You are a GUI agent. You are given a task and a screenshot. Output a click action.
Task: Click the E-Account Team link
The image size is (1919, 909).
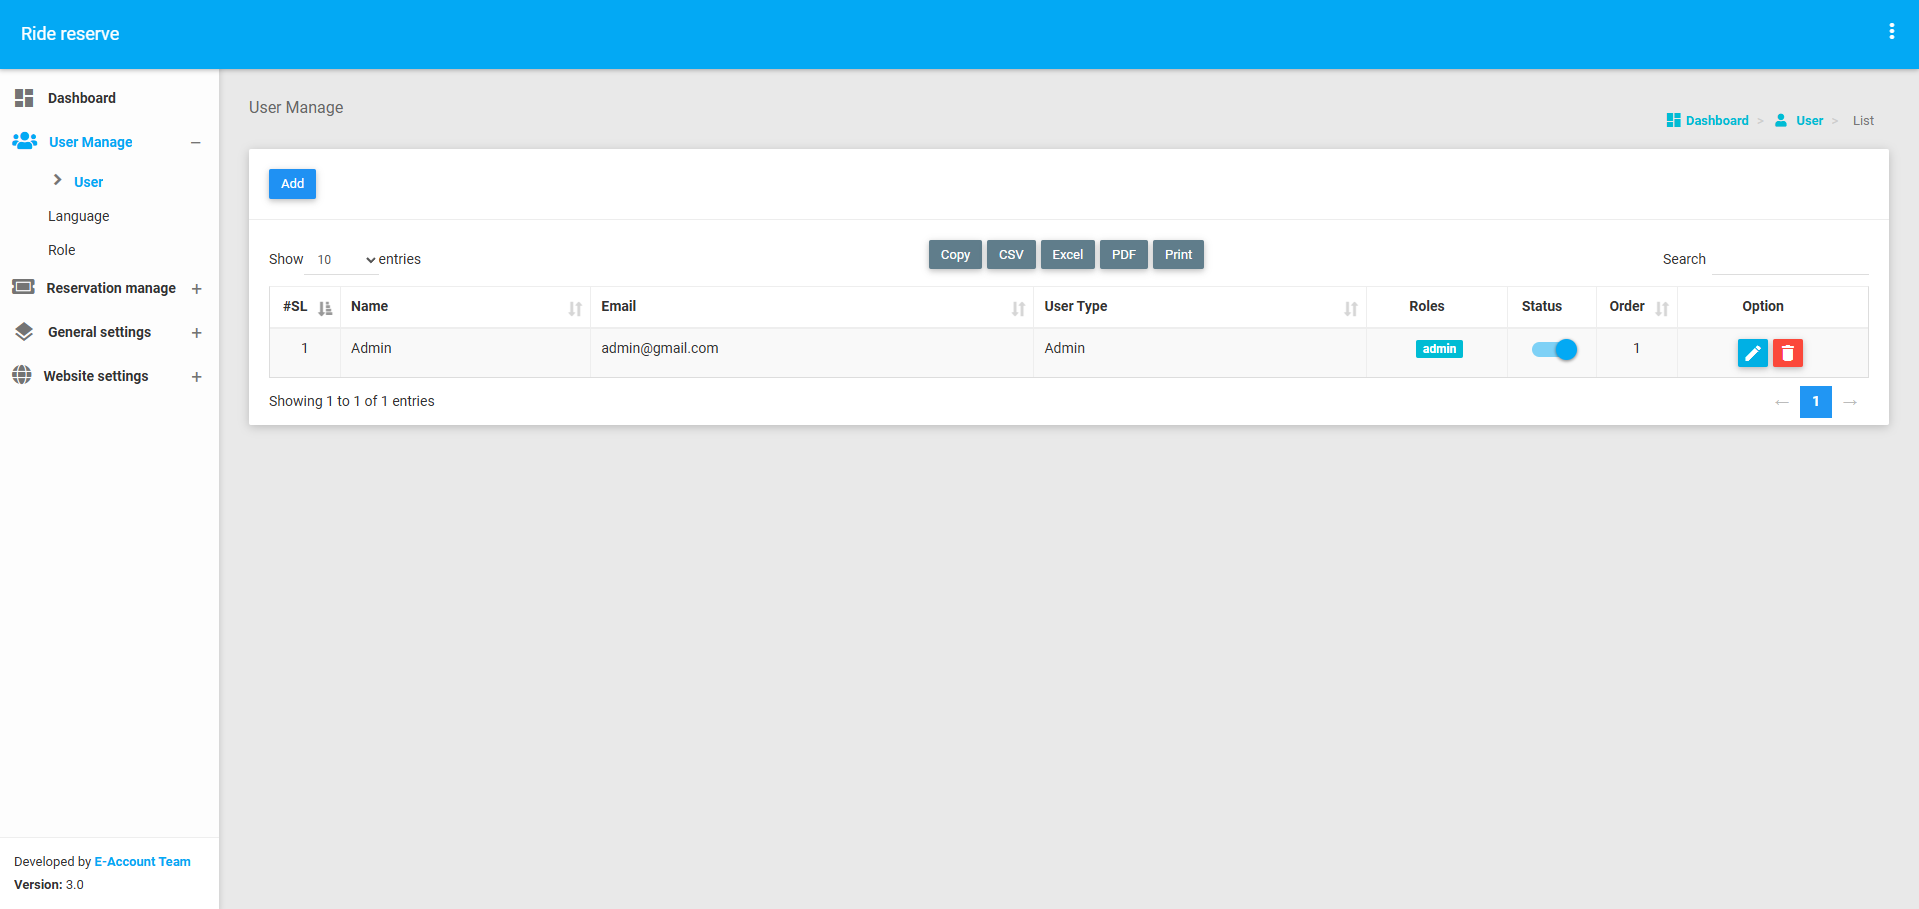(x=142, y=862)
